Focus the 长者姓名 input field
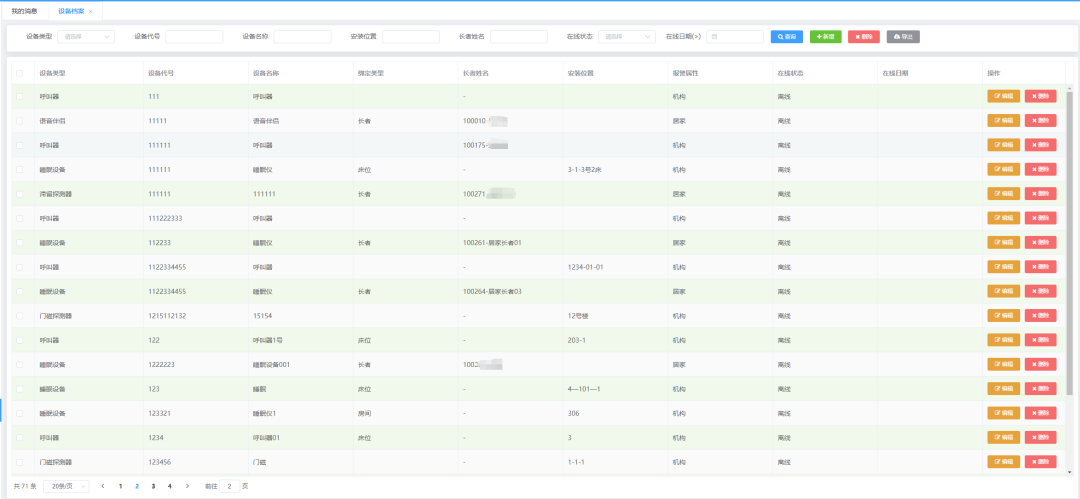Image resolution: width=1080 pixels, height=499 pixels. point(519,37)
